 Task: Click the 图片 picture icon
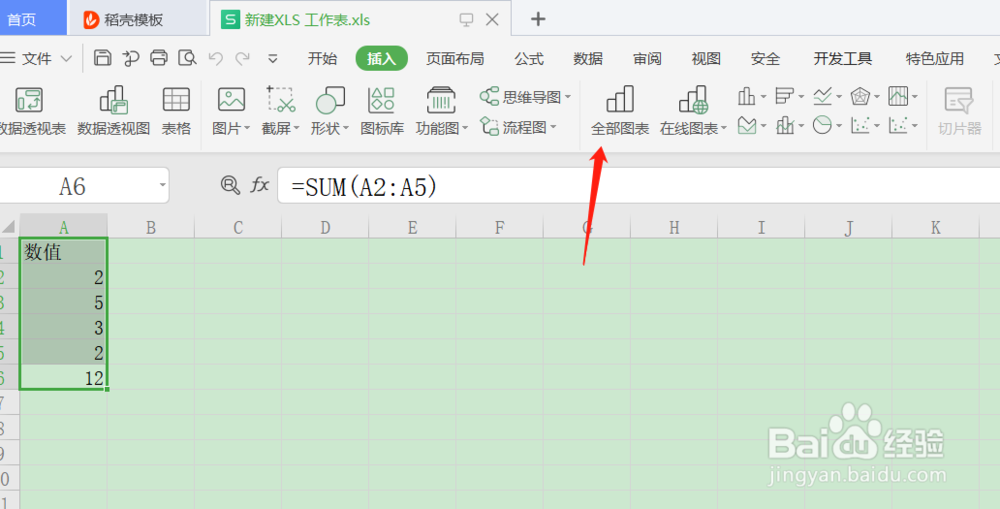(231, 100)
